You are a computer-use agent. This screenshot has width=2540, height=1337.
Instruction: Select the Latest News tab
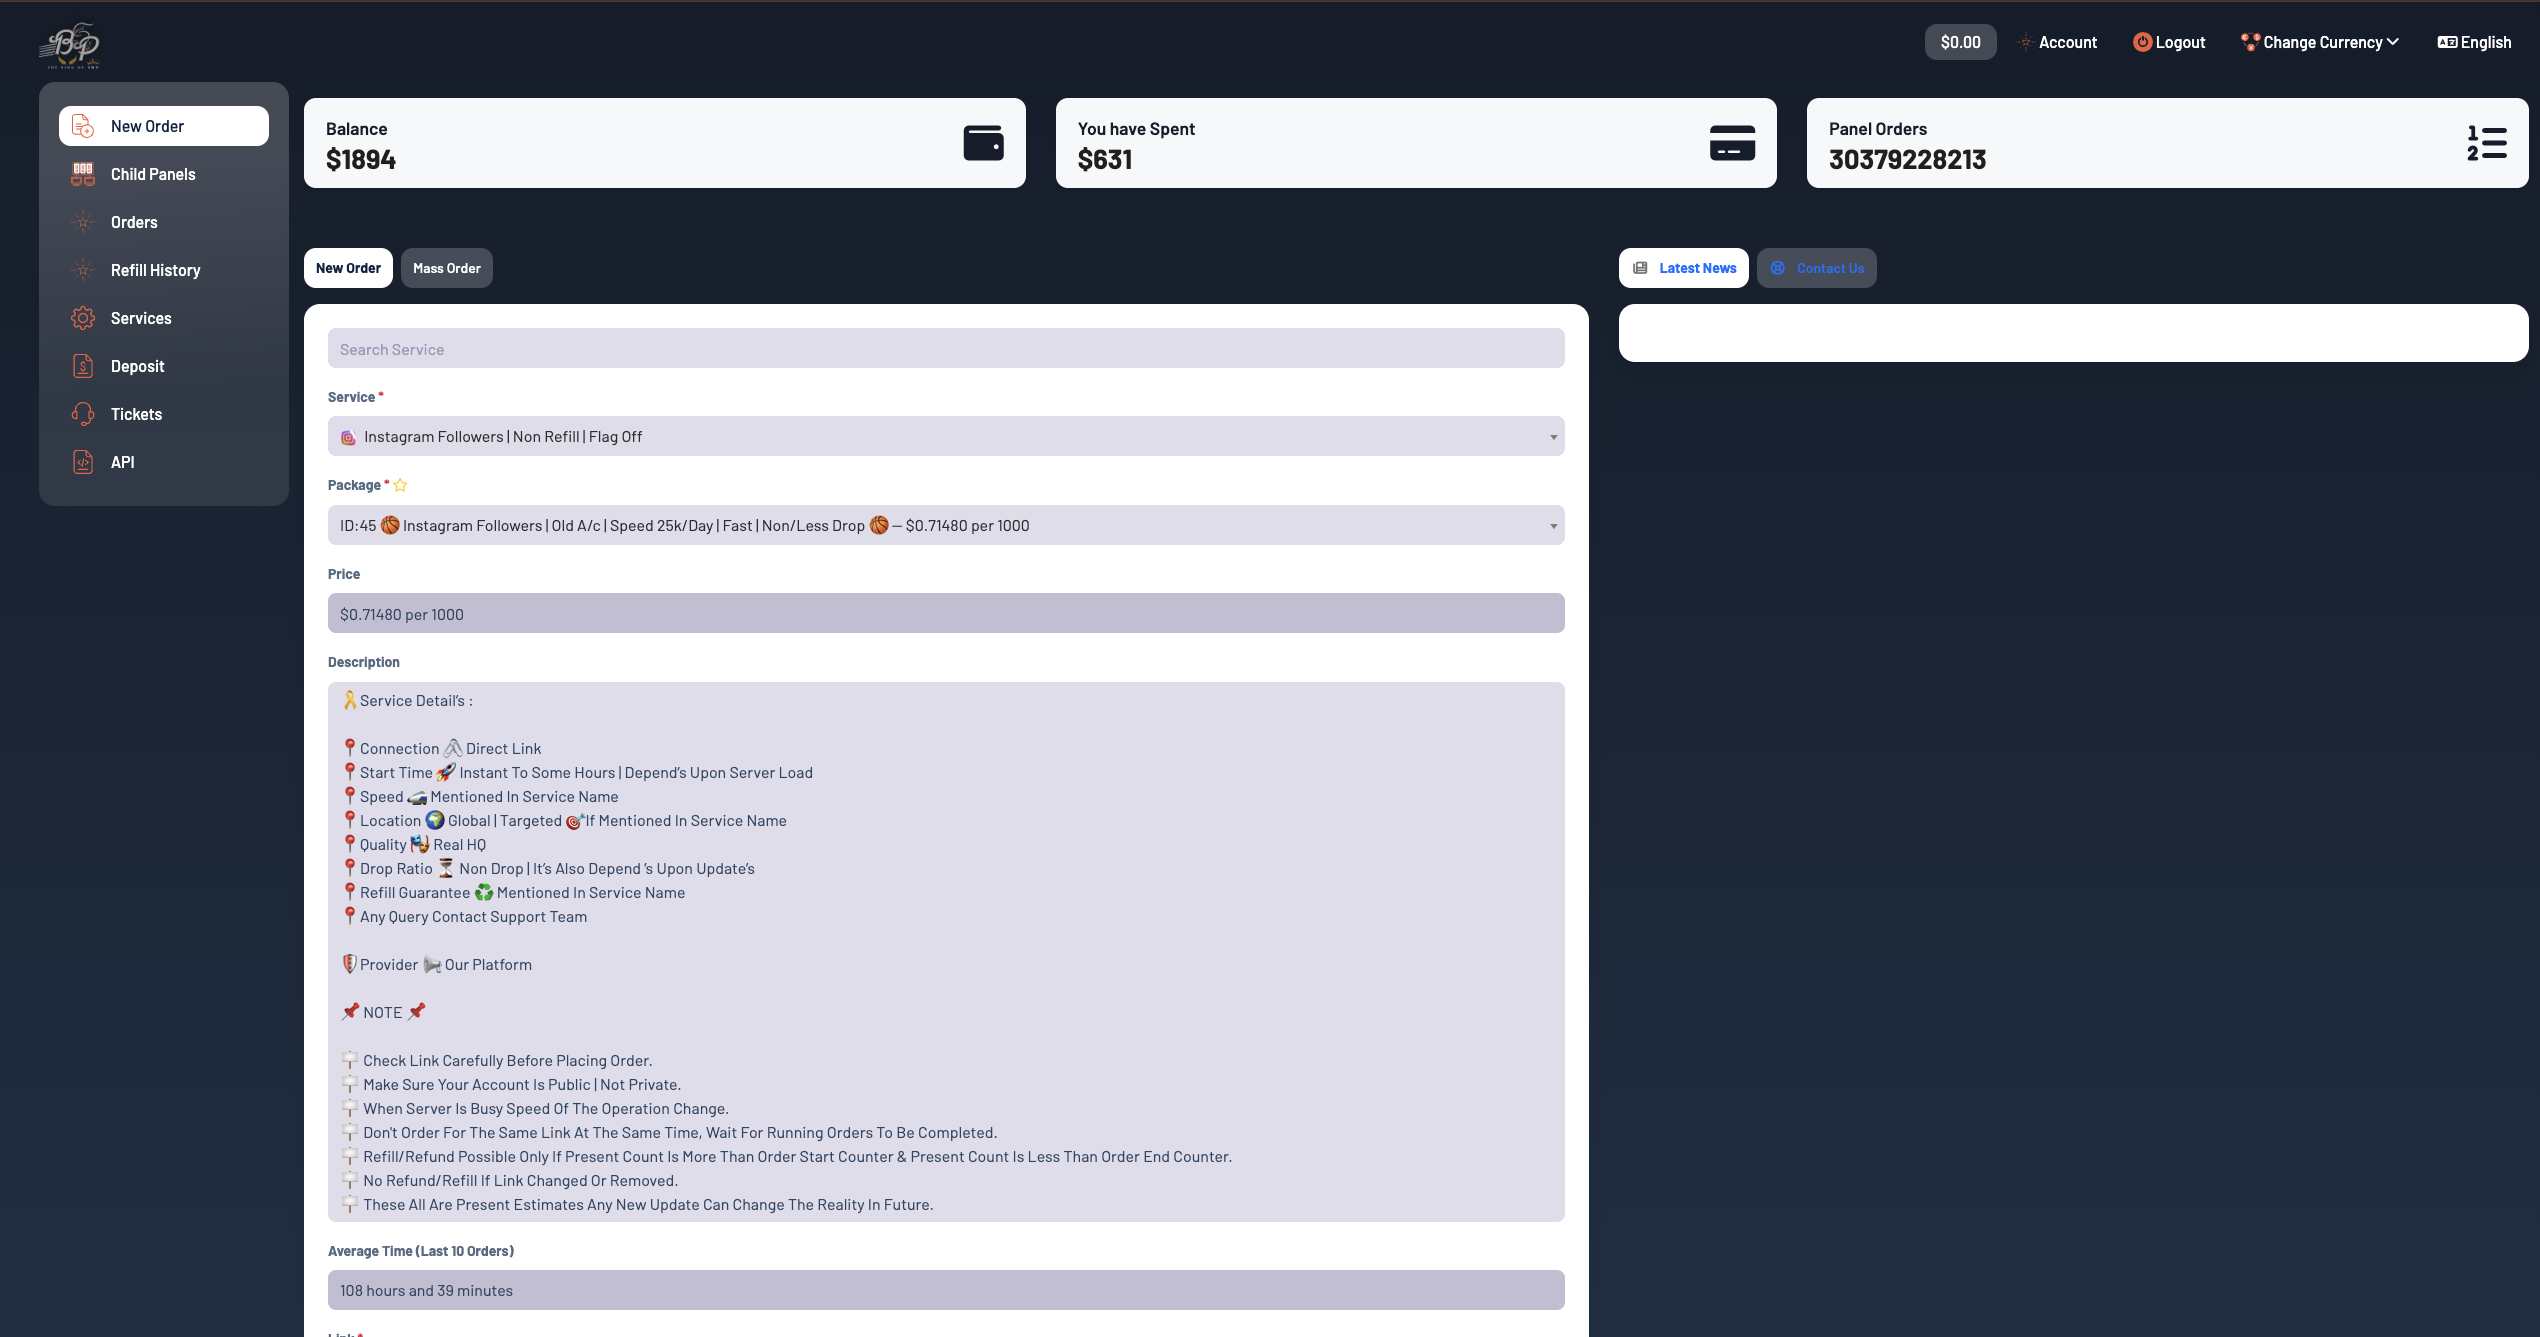(1684, 268)
